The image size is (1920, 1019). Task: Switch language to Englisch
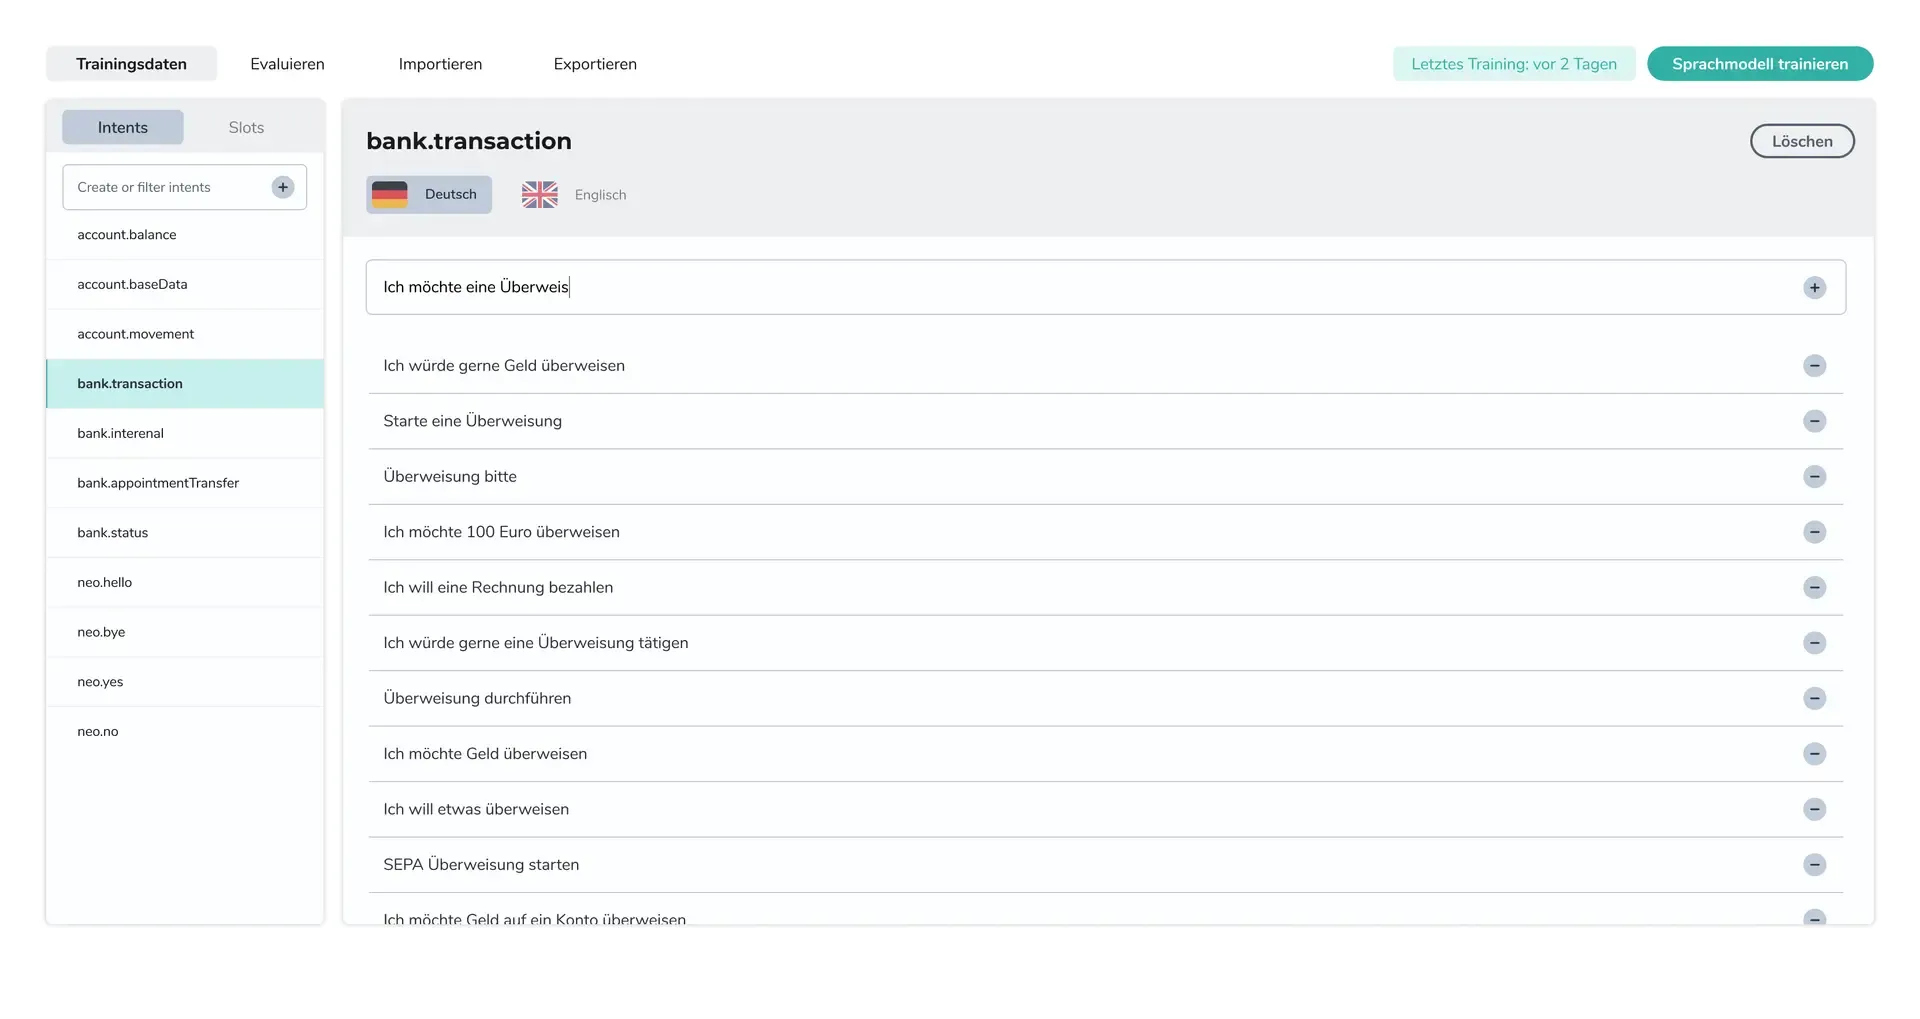tap(574, 195)
